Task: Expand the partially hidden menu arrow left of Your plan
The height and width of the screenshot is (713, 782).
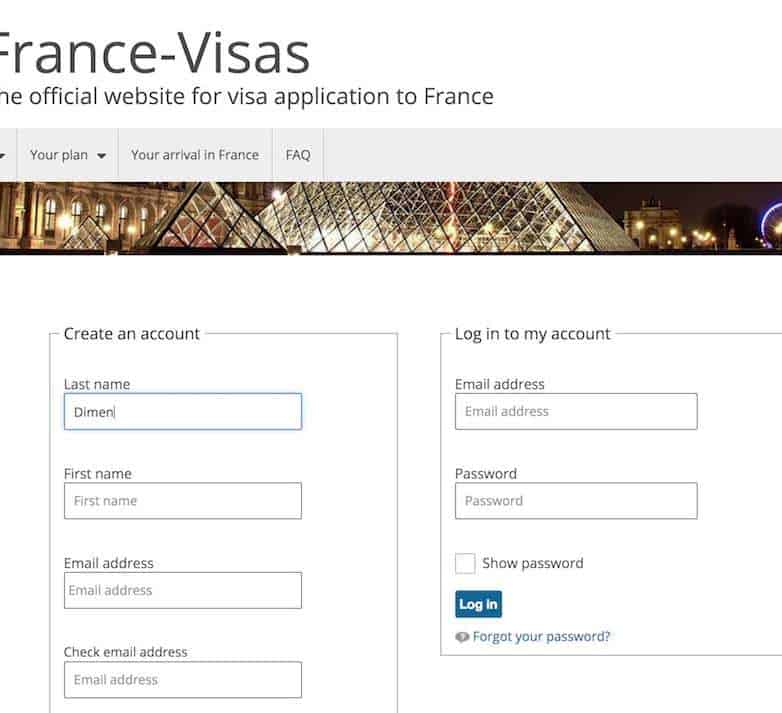Action: pos(3,156)
